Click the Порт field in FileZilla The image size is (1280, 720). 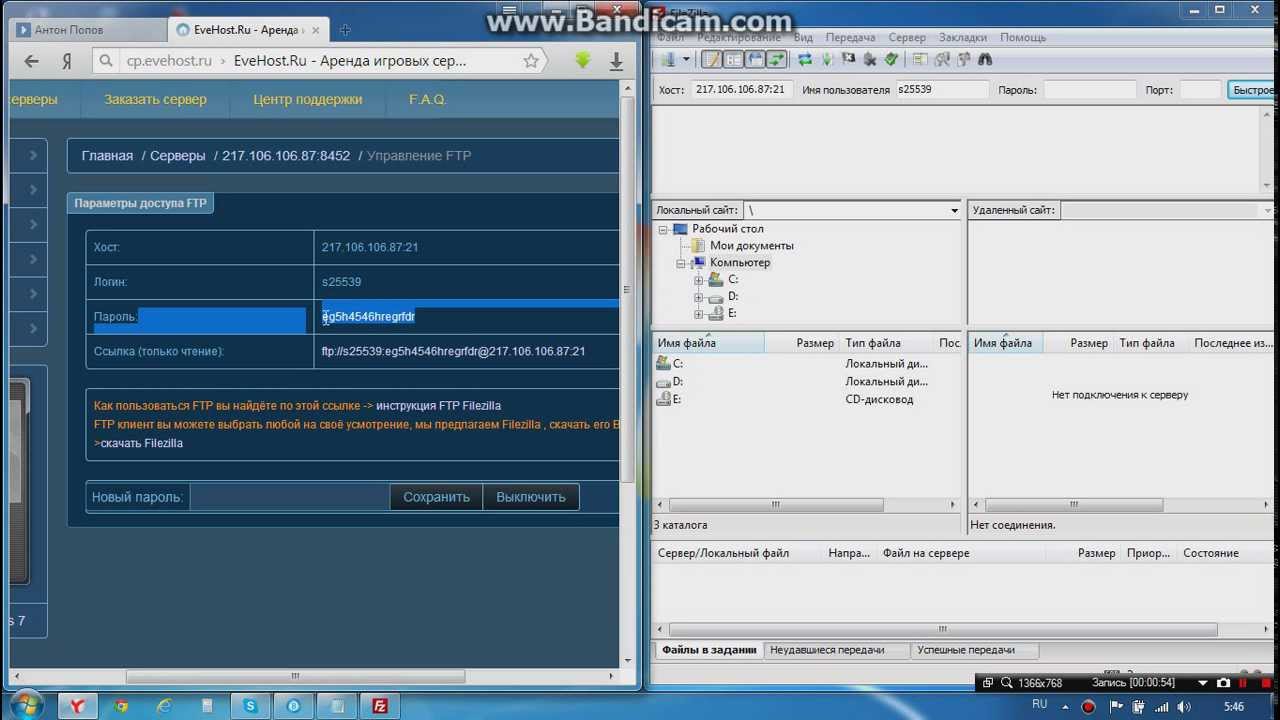tap(1200, 89)
